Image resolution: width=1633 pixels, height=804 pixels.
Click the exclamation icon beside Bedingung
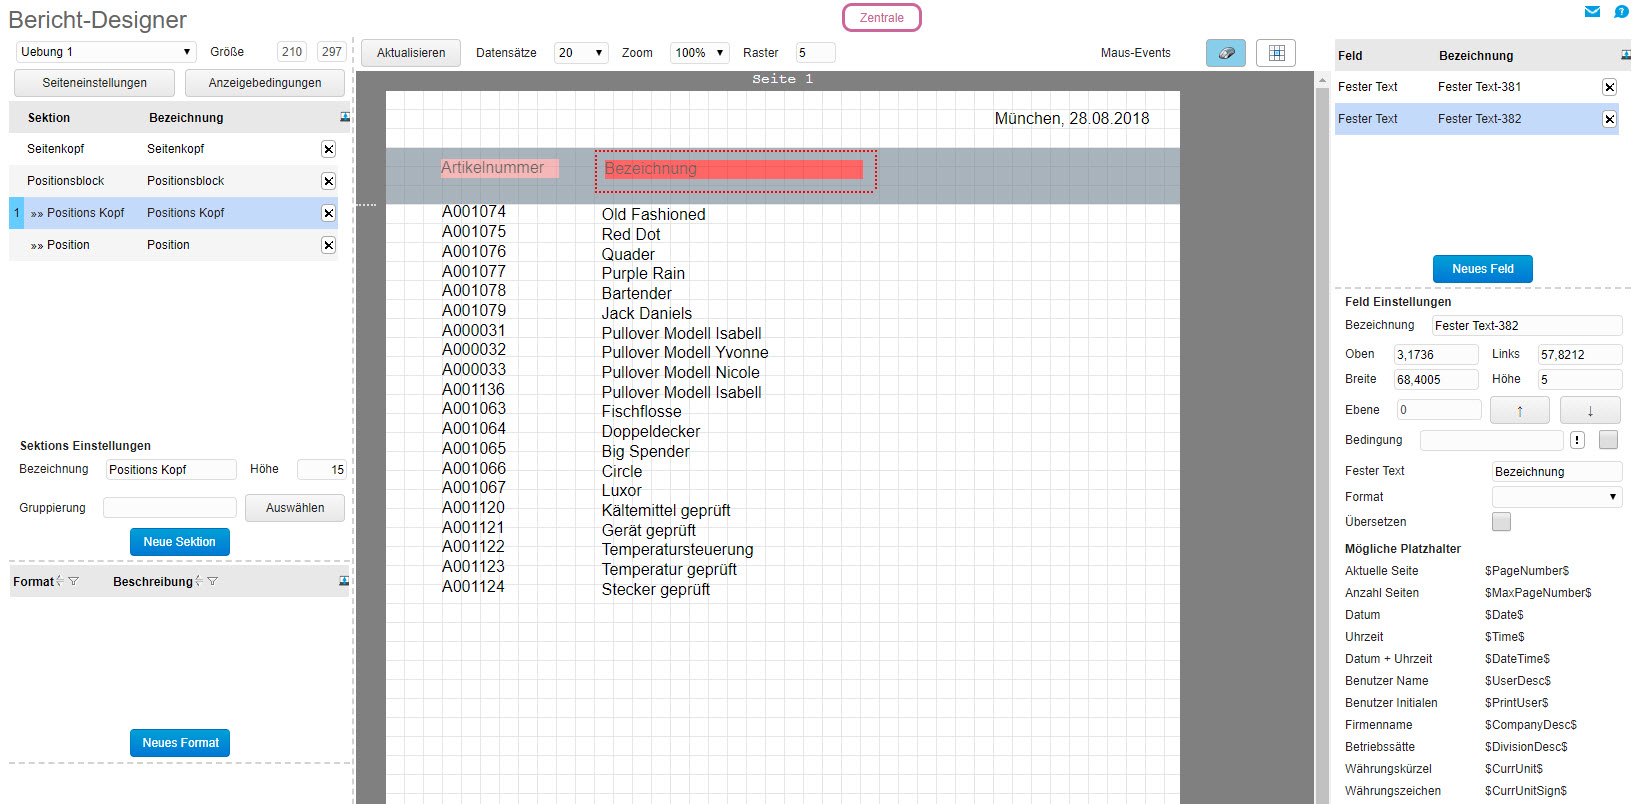click(1577, 440)
